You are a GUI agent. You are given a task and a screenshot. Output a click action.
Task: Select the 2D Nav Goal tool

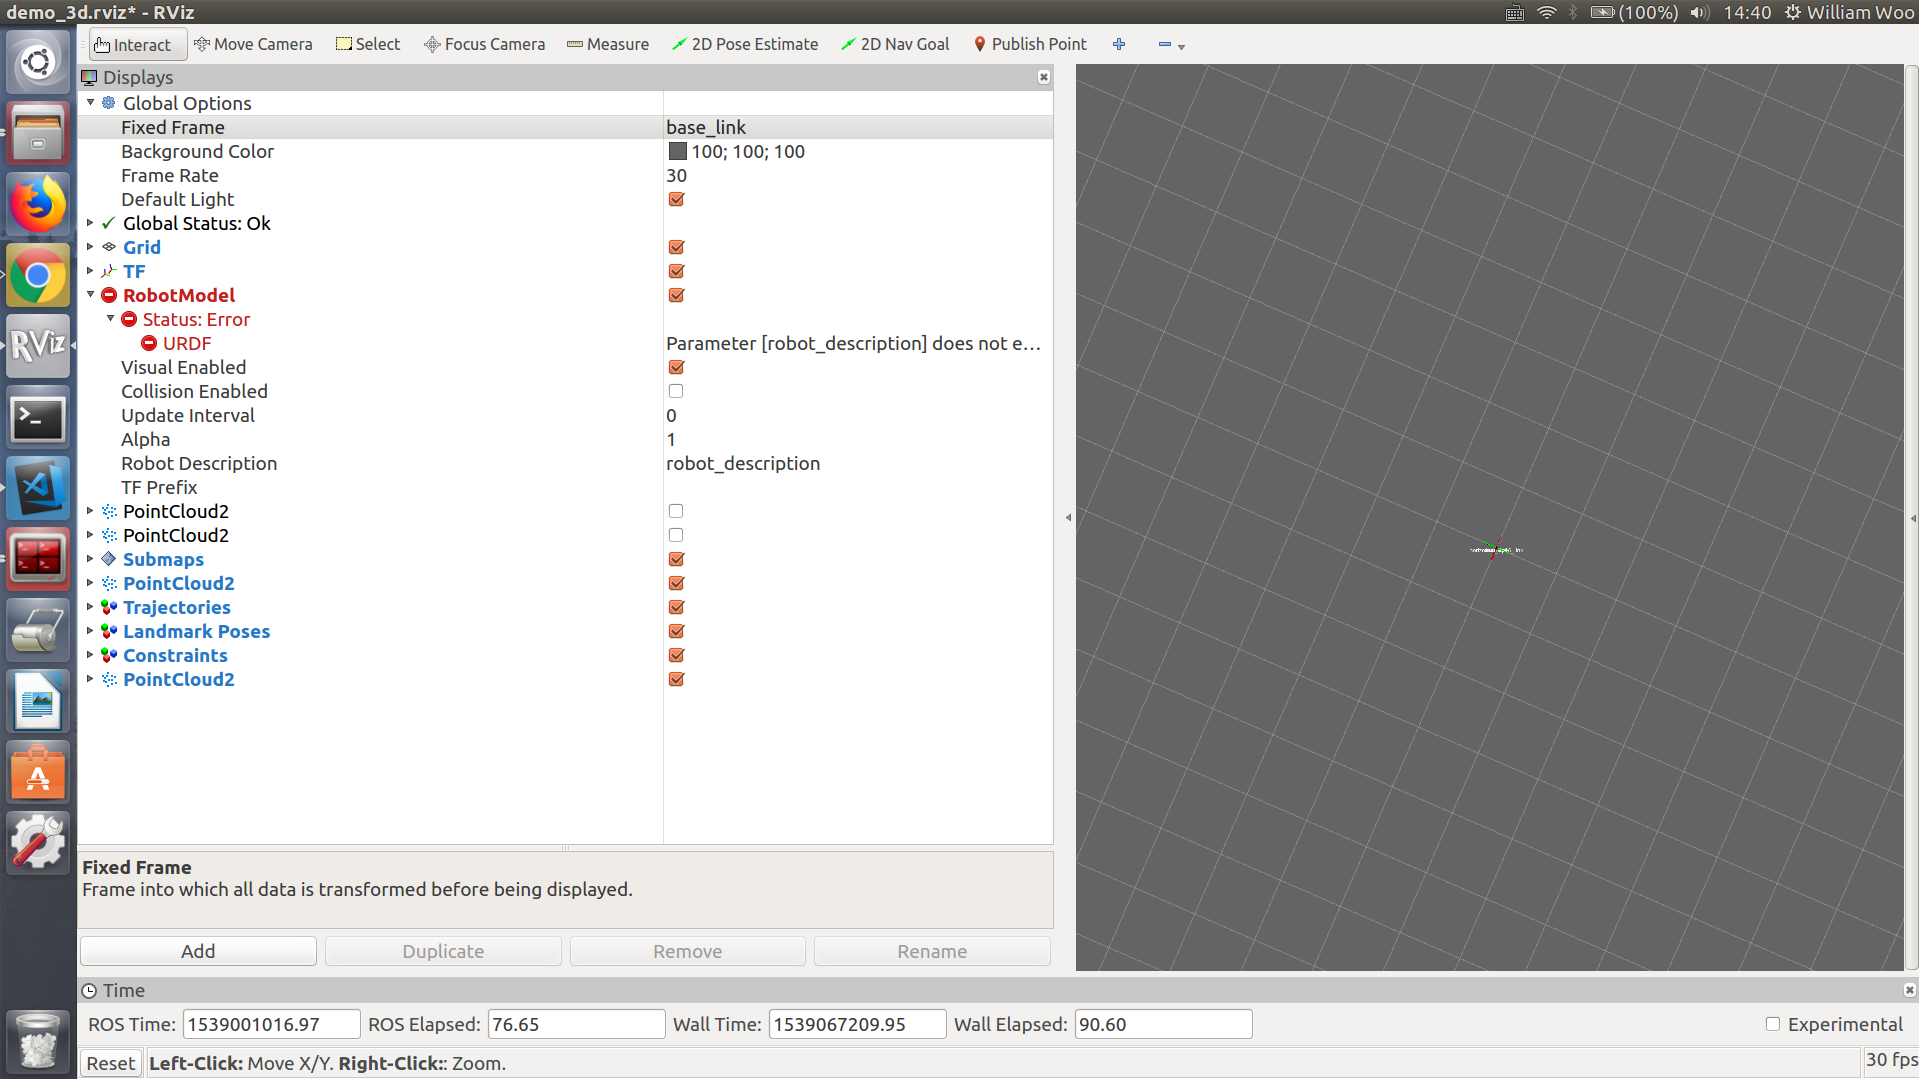(x=894, y=44)
